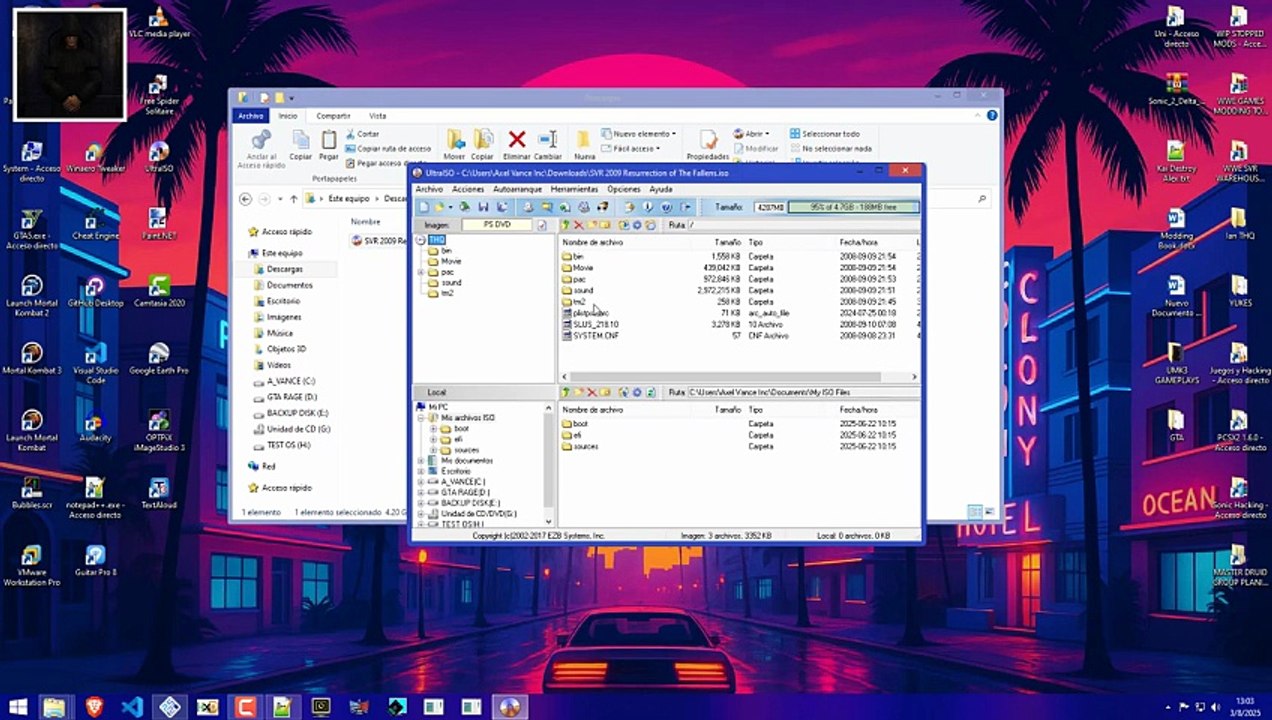Switch to the Vista tab in Explorer
Viewport: 1272px width, 720px height.
coord(377,116)
